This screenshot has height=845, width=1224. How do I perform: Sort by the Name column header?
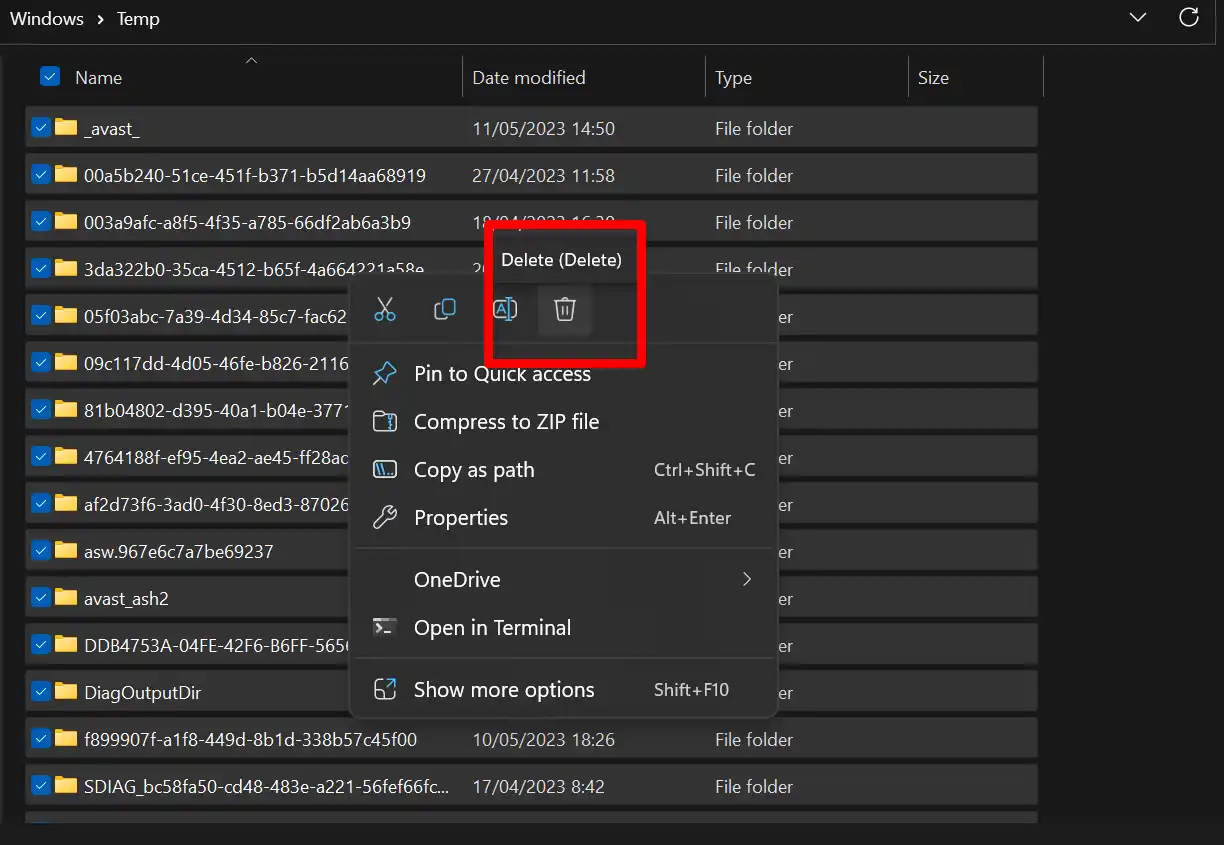click(x=98, y=77)
